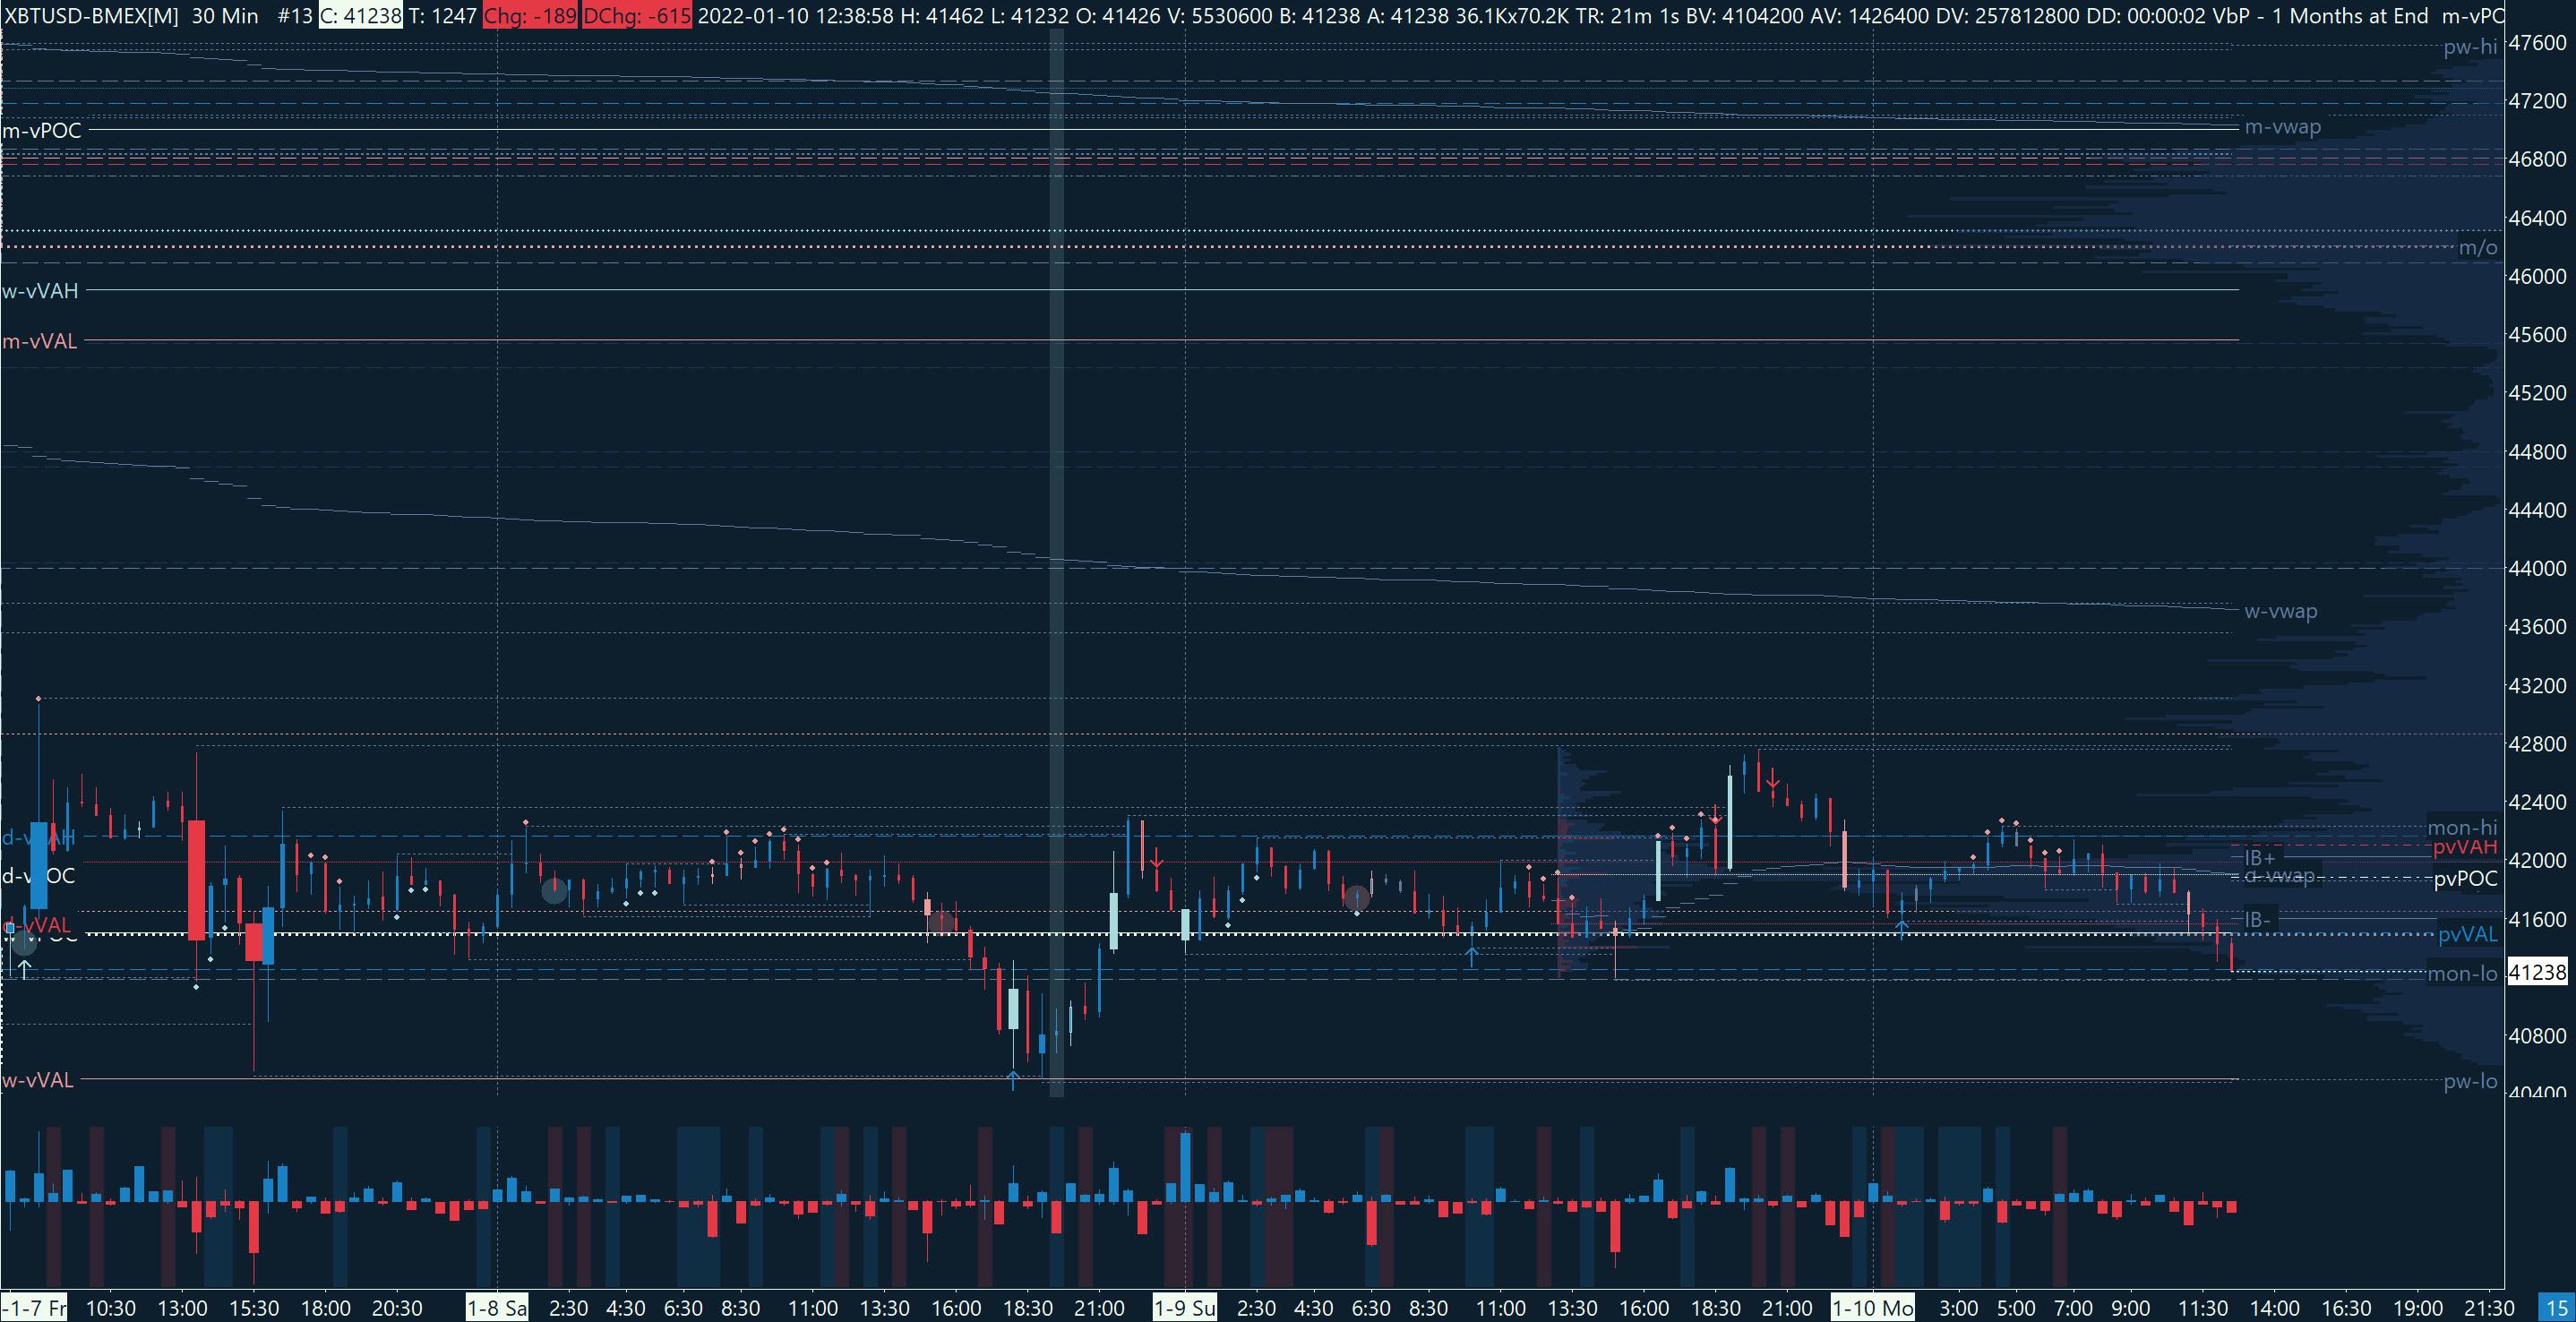Click the red Chg: -189 header field
Screen dimensions: 2576x1322
click(x=529, y=15)
